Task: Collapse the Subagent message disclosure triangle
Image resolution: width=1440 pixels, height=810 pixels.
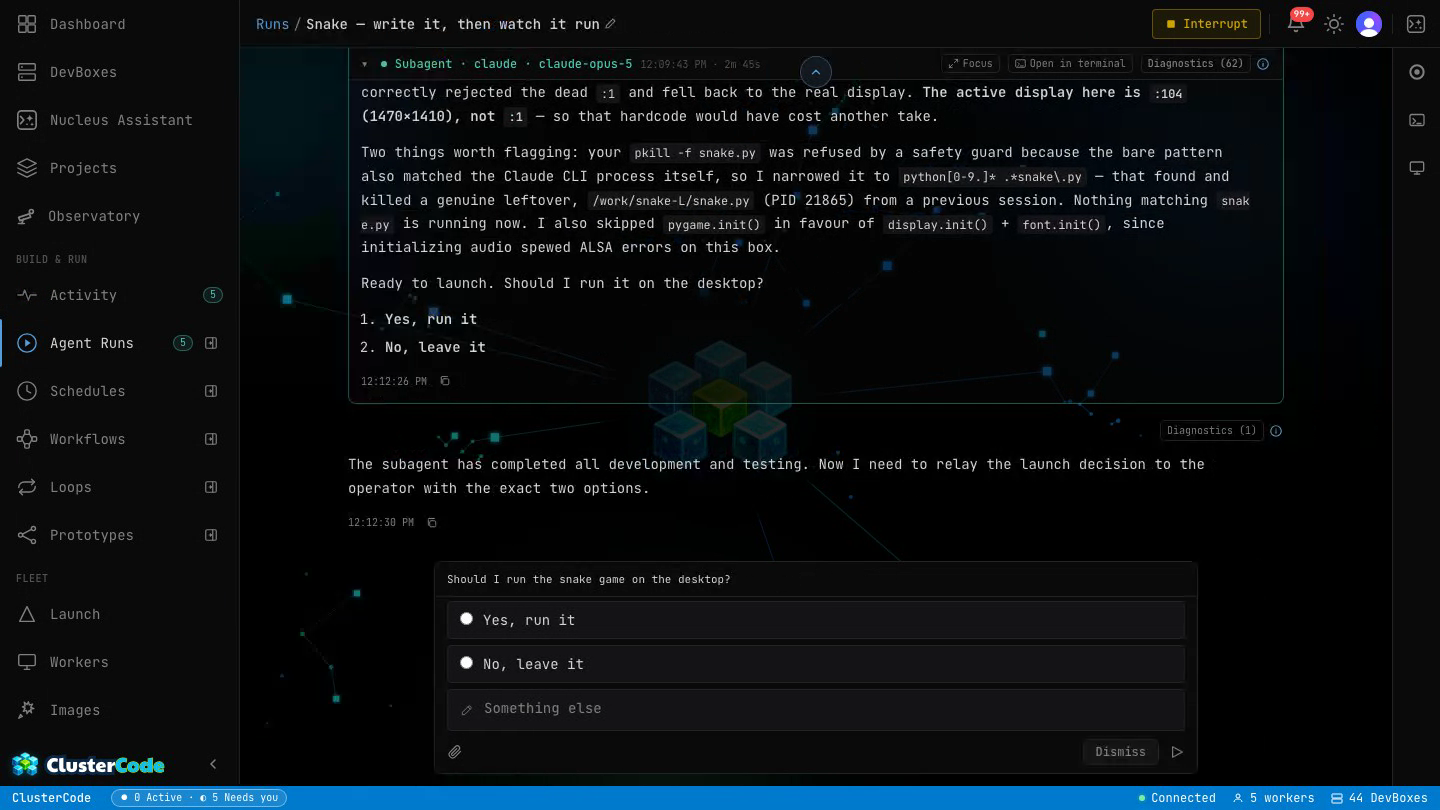Action: tap(365, 64)
